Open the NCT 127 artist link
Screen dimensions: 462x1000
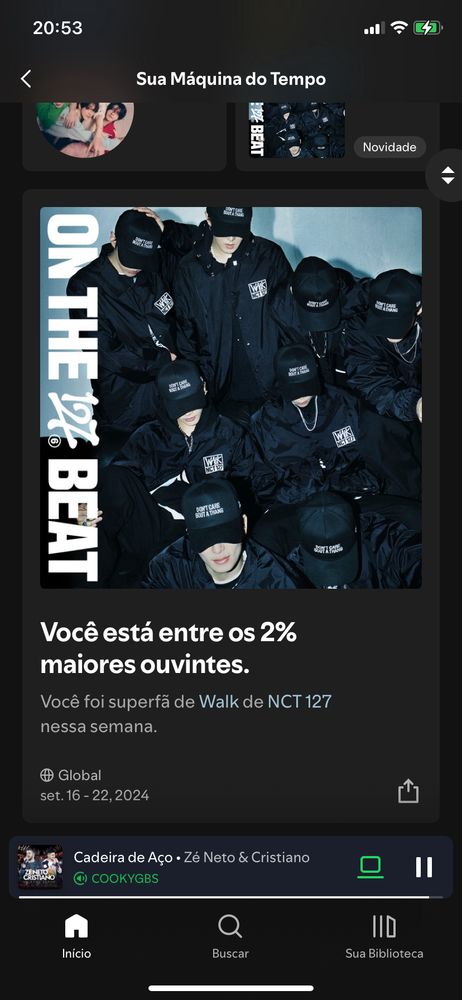point(299,702)
